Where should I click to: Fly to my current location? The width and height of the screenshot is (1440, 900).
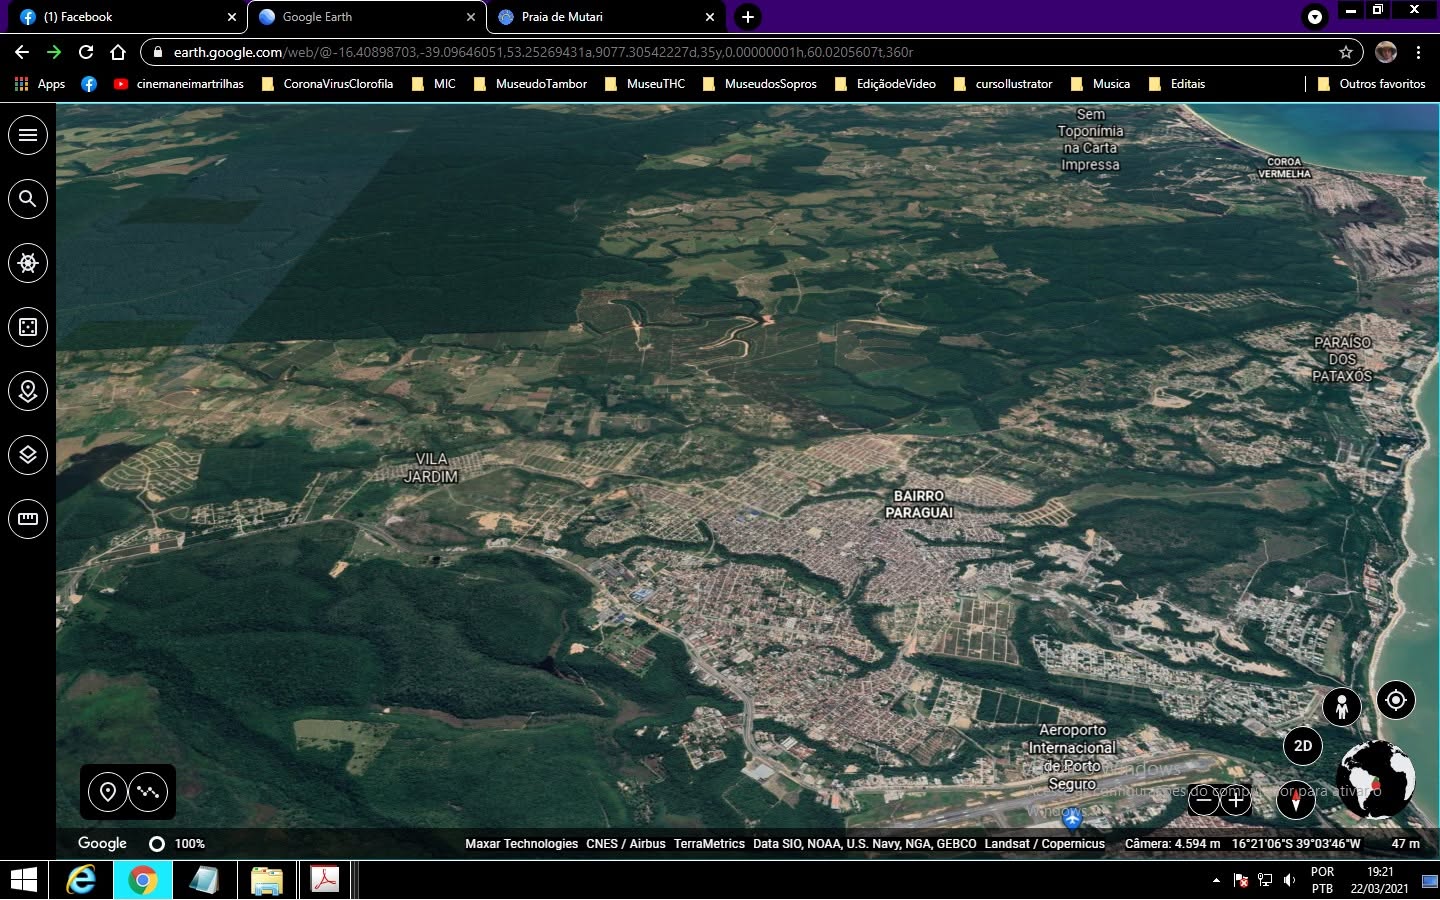click(1396, 700)
